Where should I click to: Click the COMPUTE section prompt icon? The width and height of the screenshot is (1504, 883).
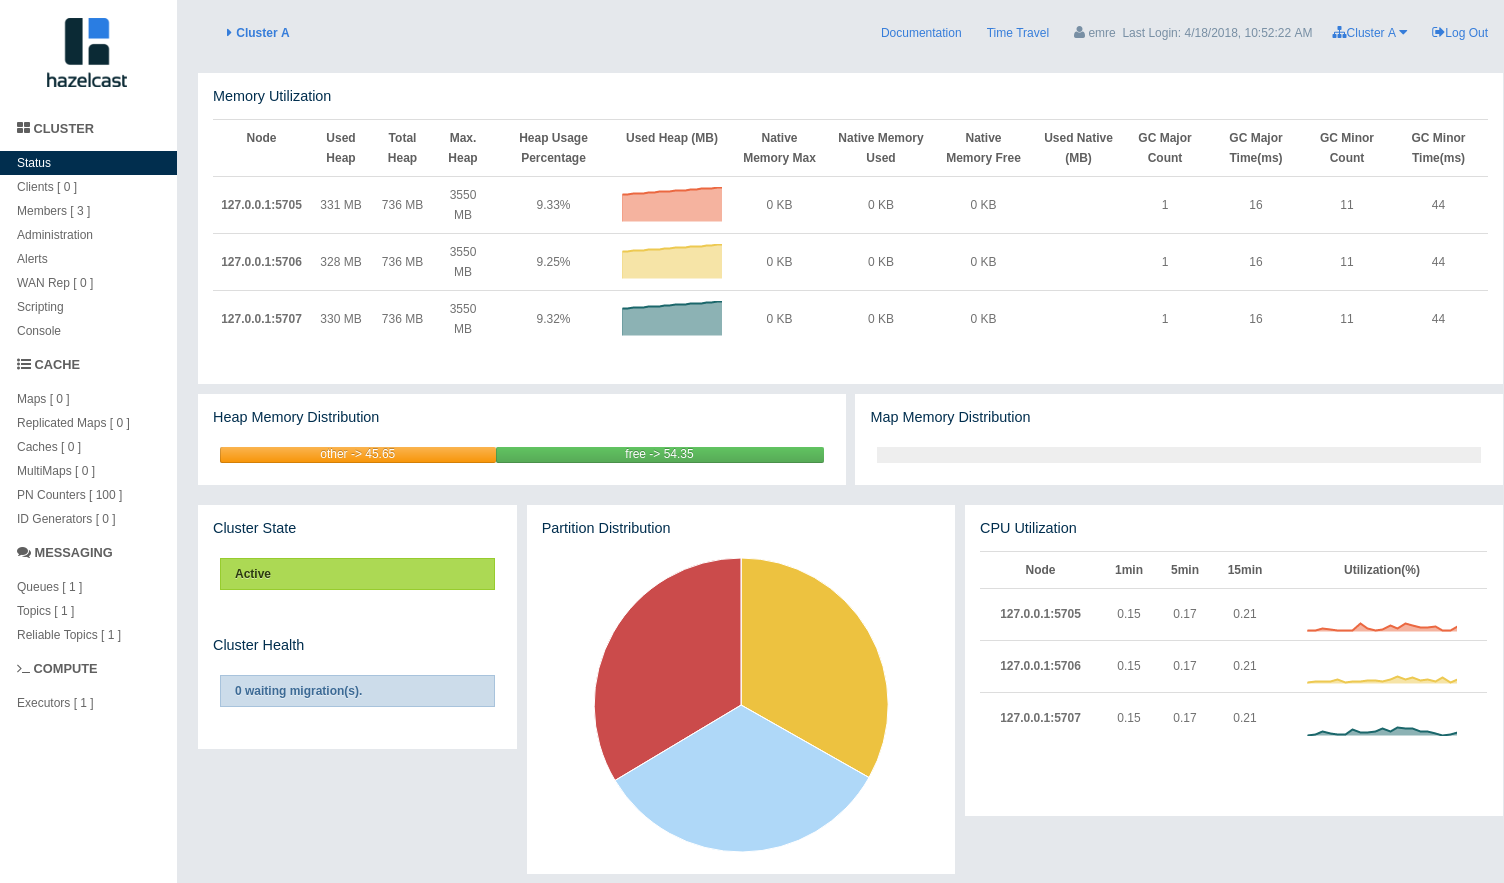point(23,668)
